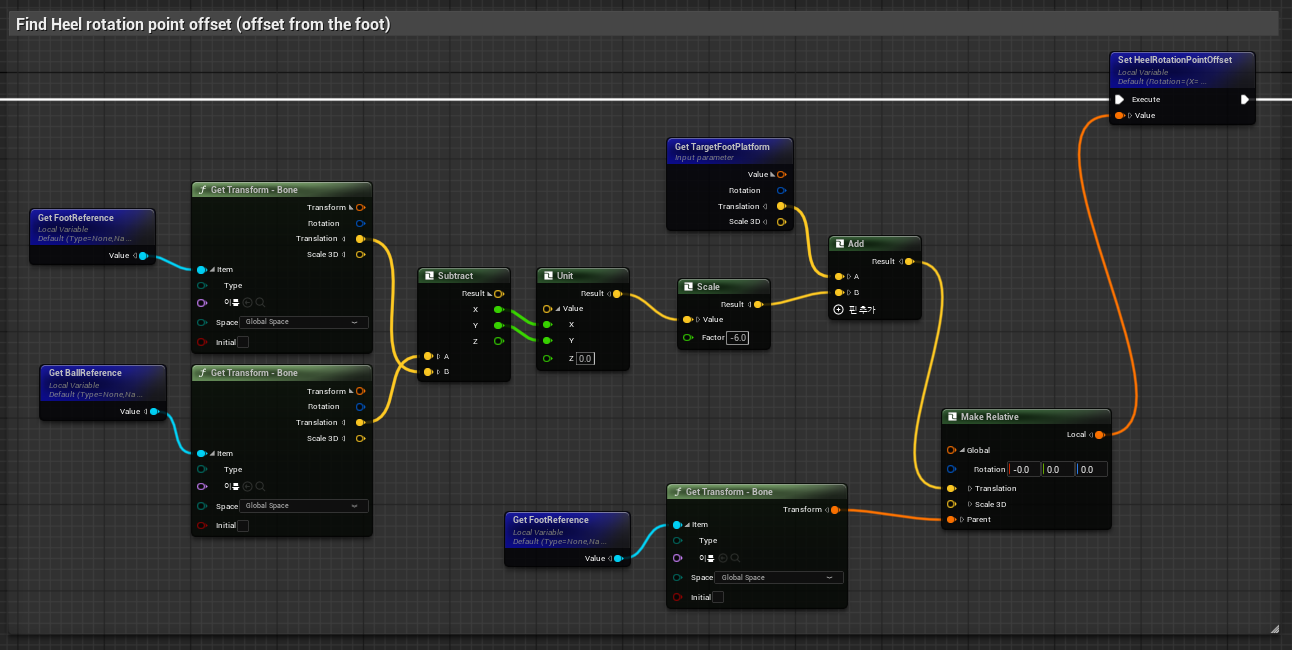Click the Subtract node header icon
Viewport: 1292px width, 650px height.
428,276
